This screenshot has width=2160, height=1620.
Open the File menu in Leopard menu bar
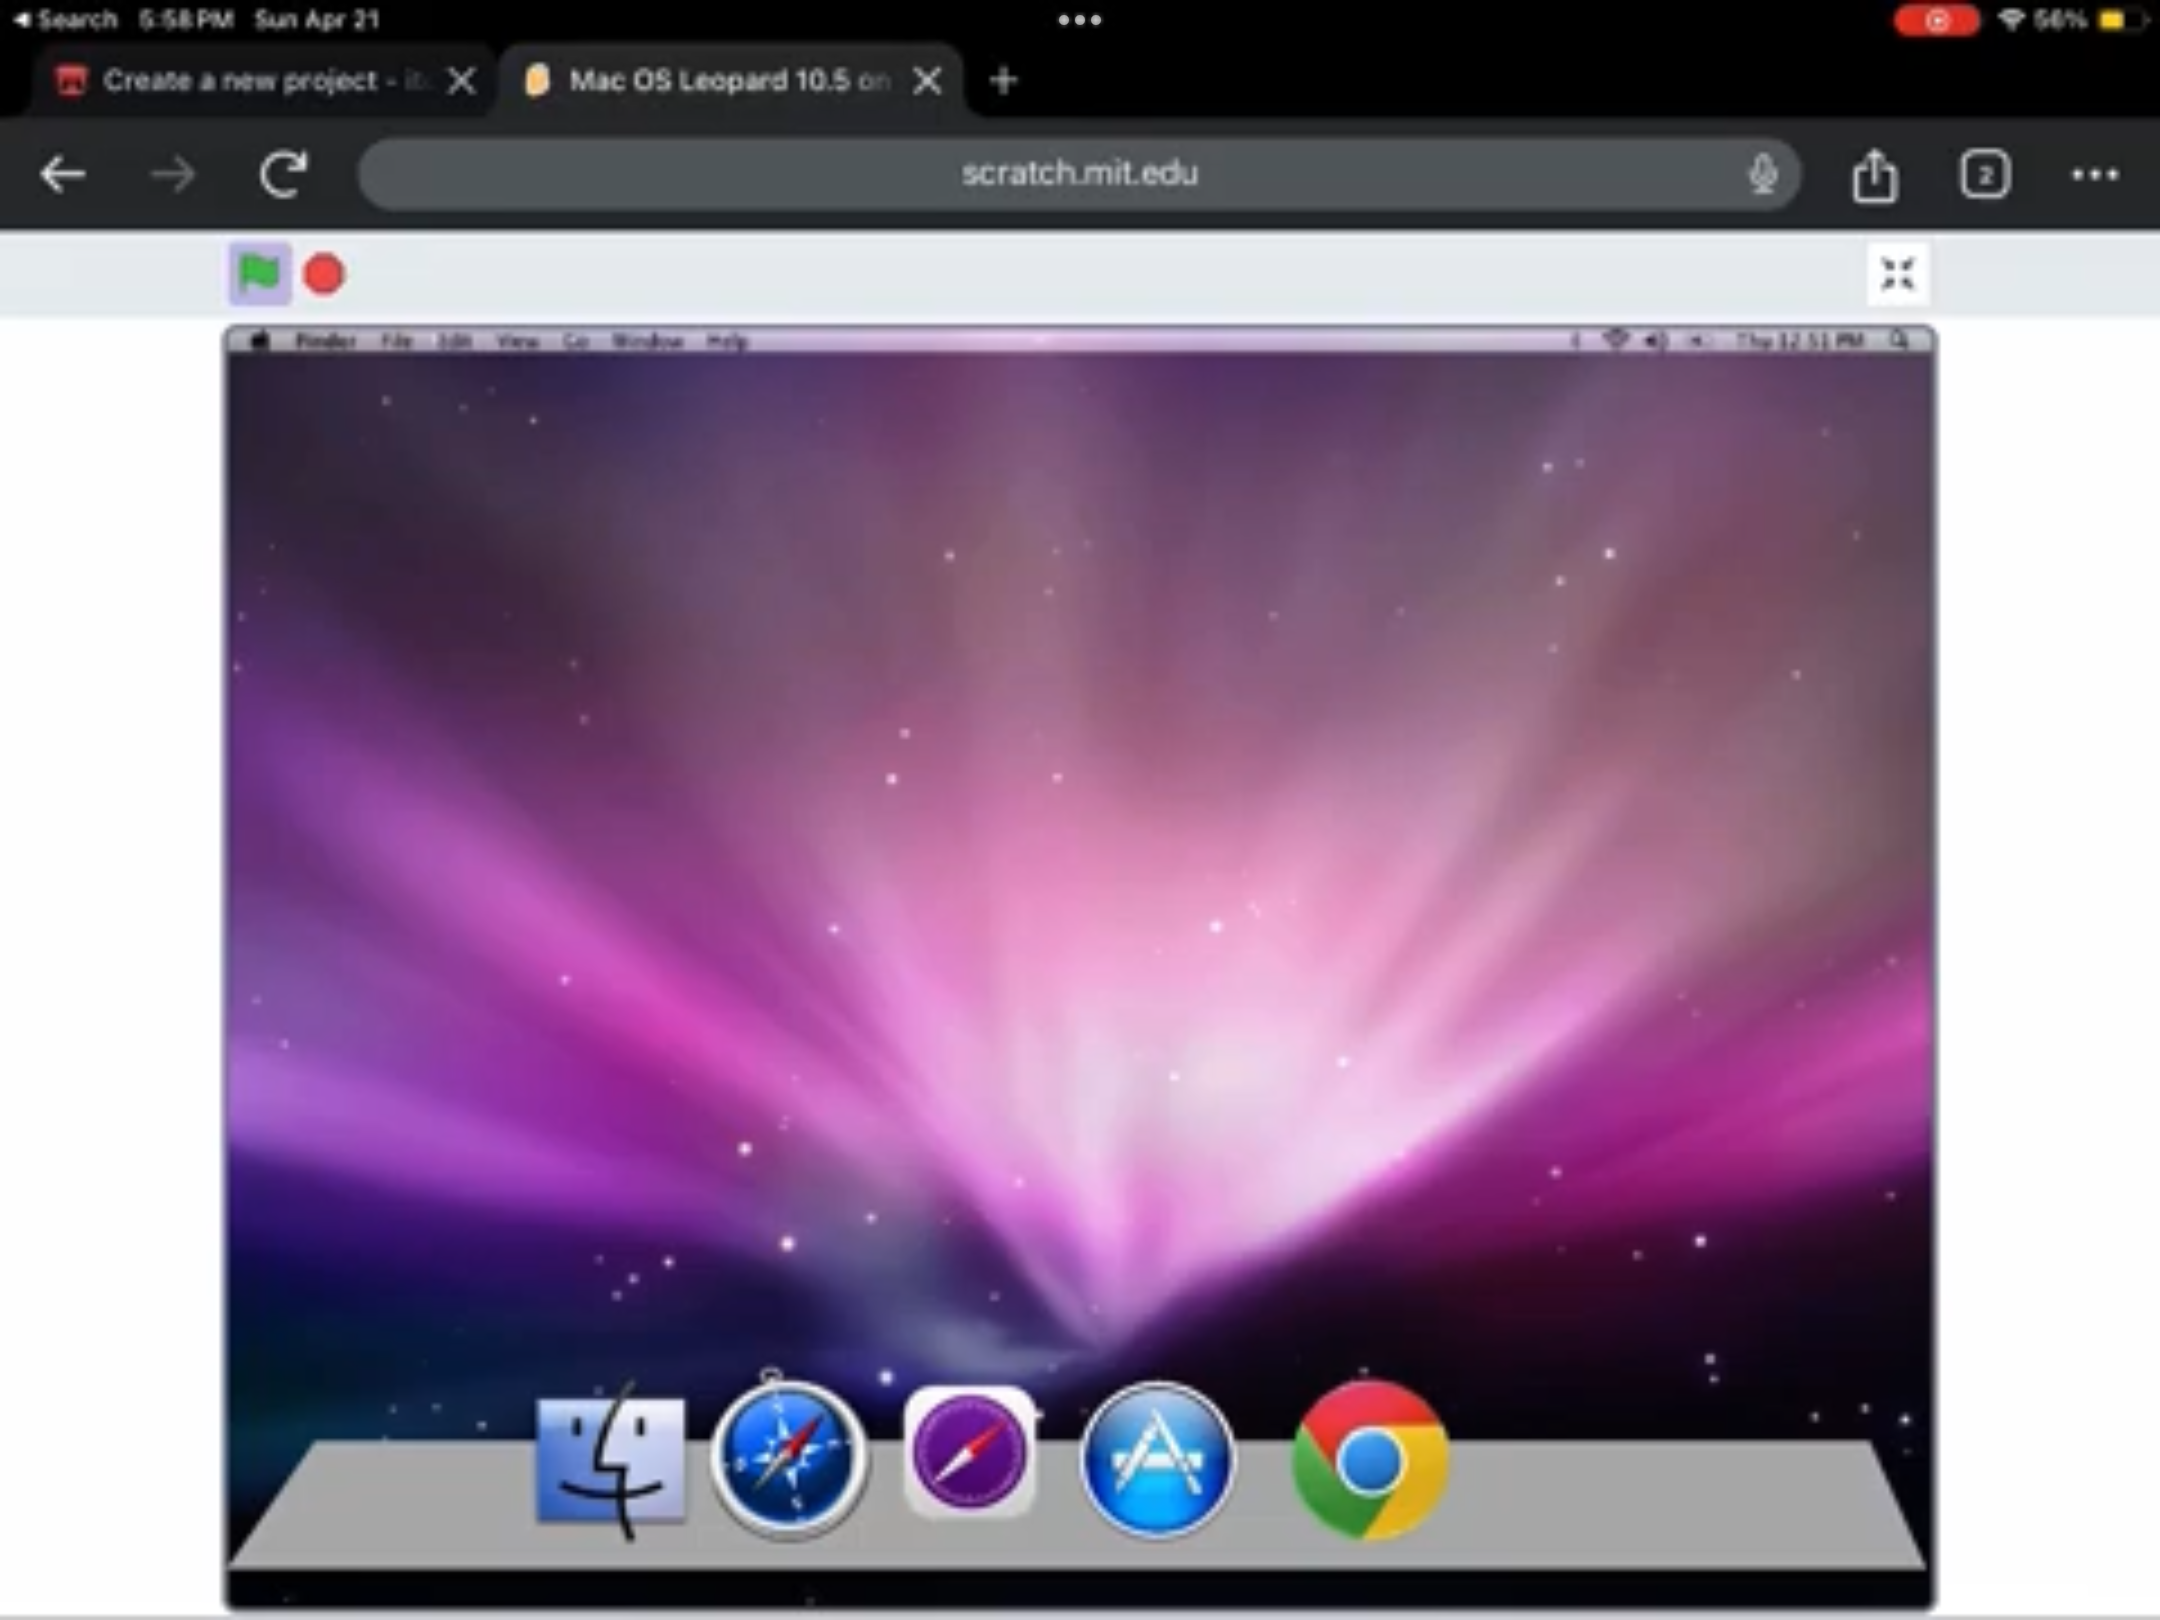397,341
